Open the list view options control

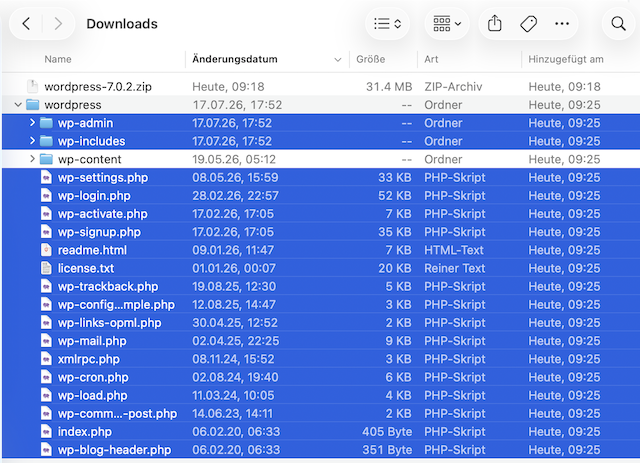(x=387, y=24)
